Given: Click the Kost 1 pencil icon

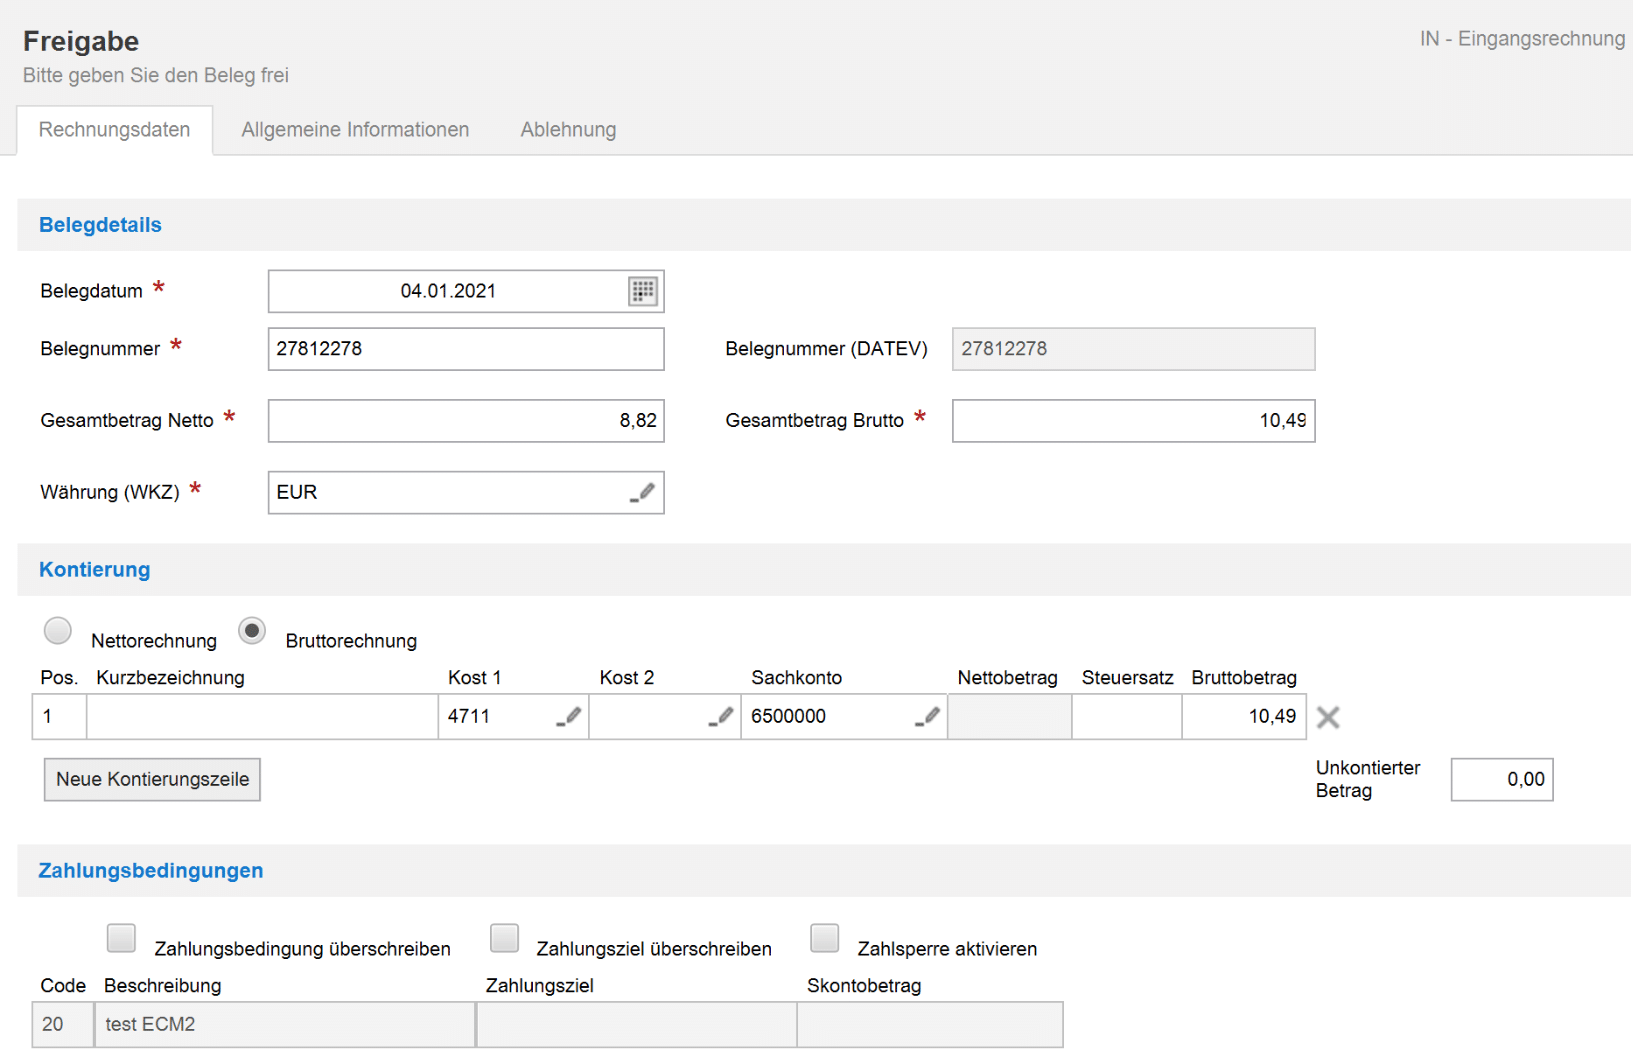Looking at the screenshot, I should (569, 716).
